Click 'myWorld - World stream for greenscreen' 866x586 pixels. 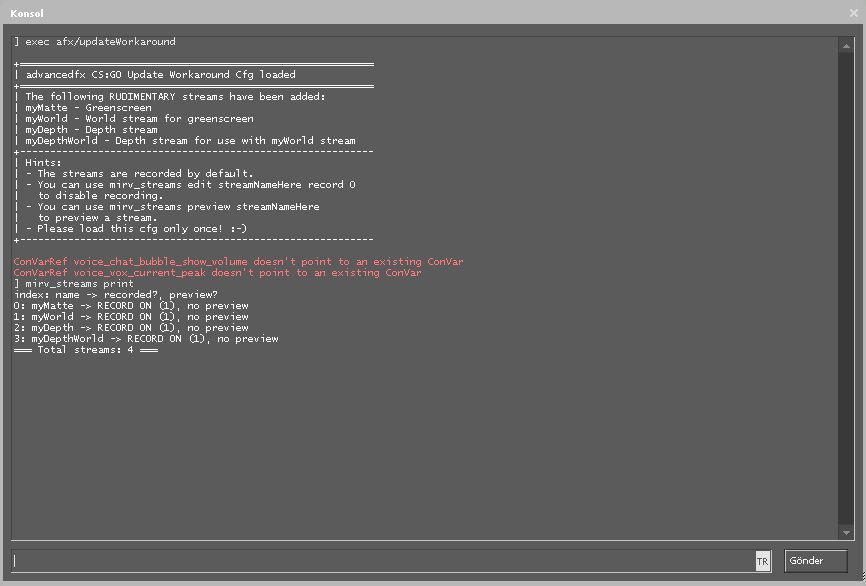point(139,119)
